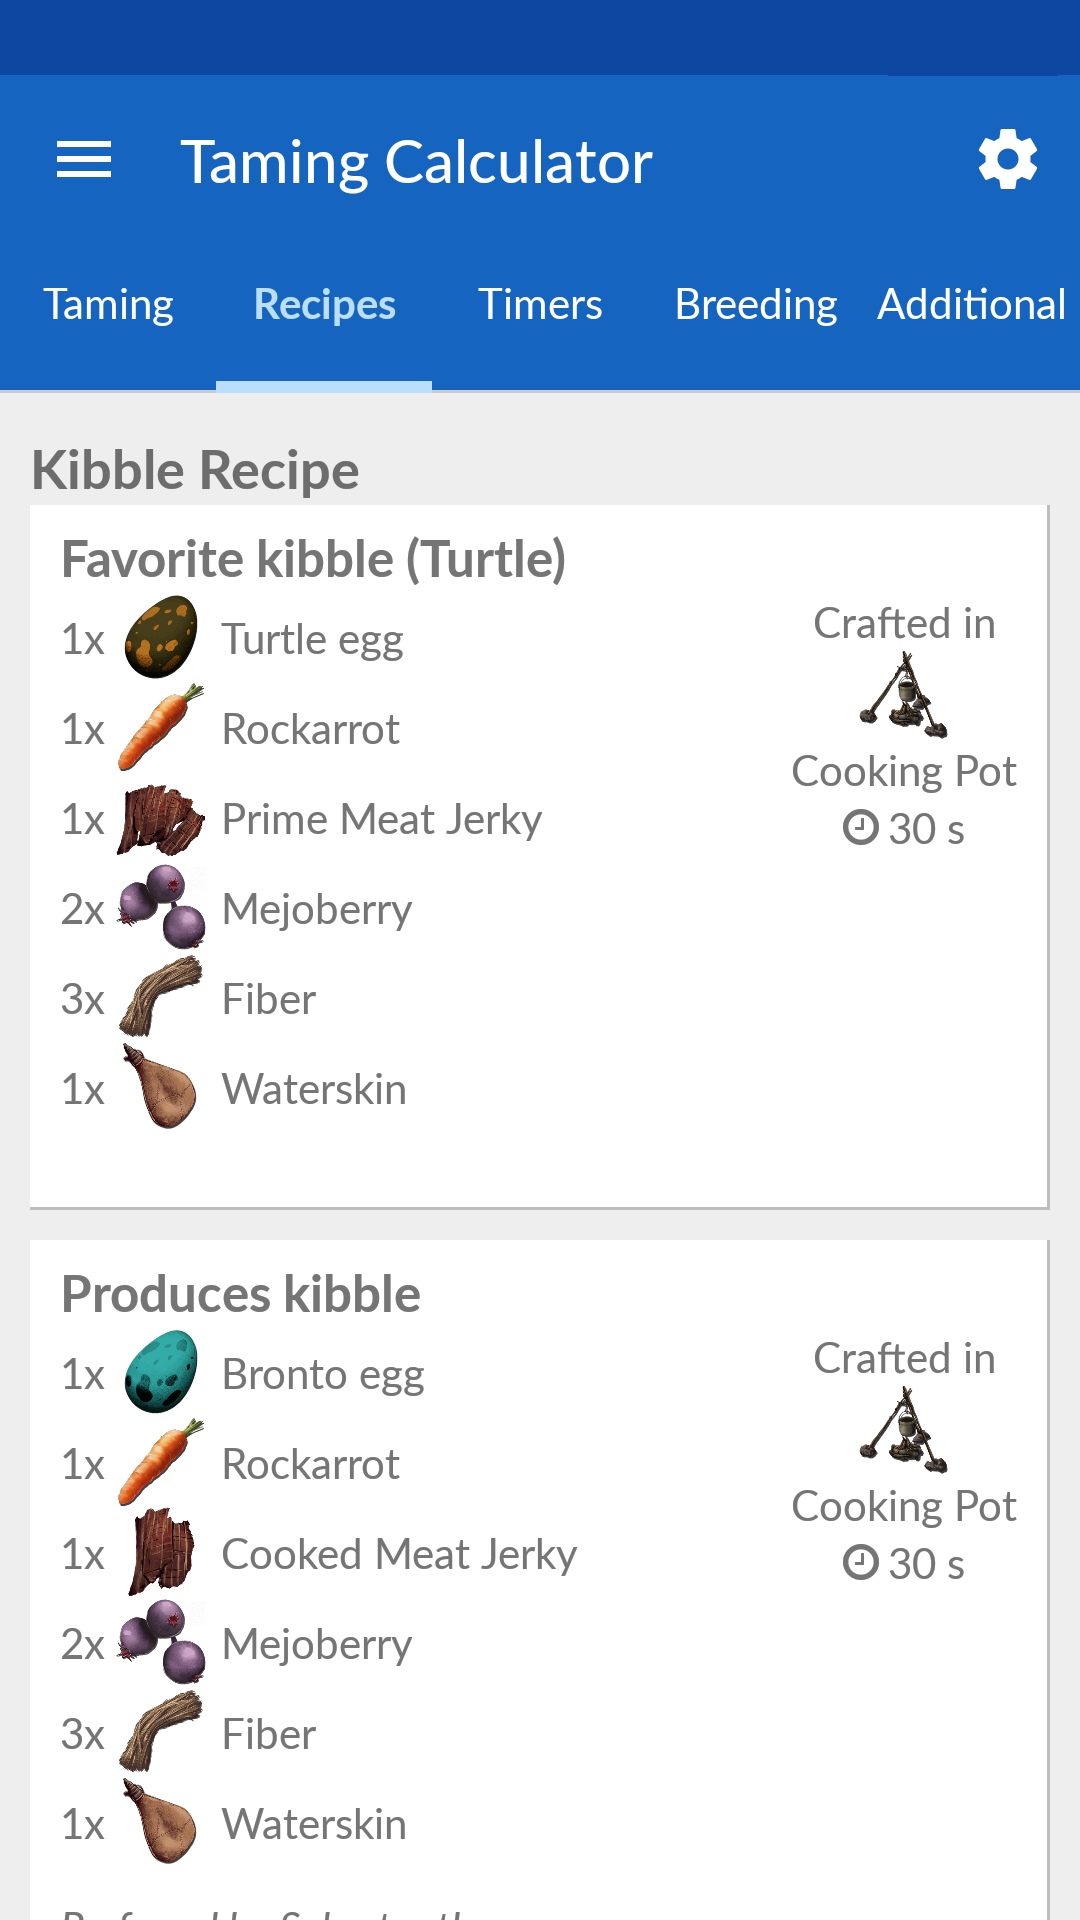Tap the Favorite kibble (Turtle) heading
Screen dimensions: 1080x1920
click(x=314, y=559)
